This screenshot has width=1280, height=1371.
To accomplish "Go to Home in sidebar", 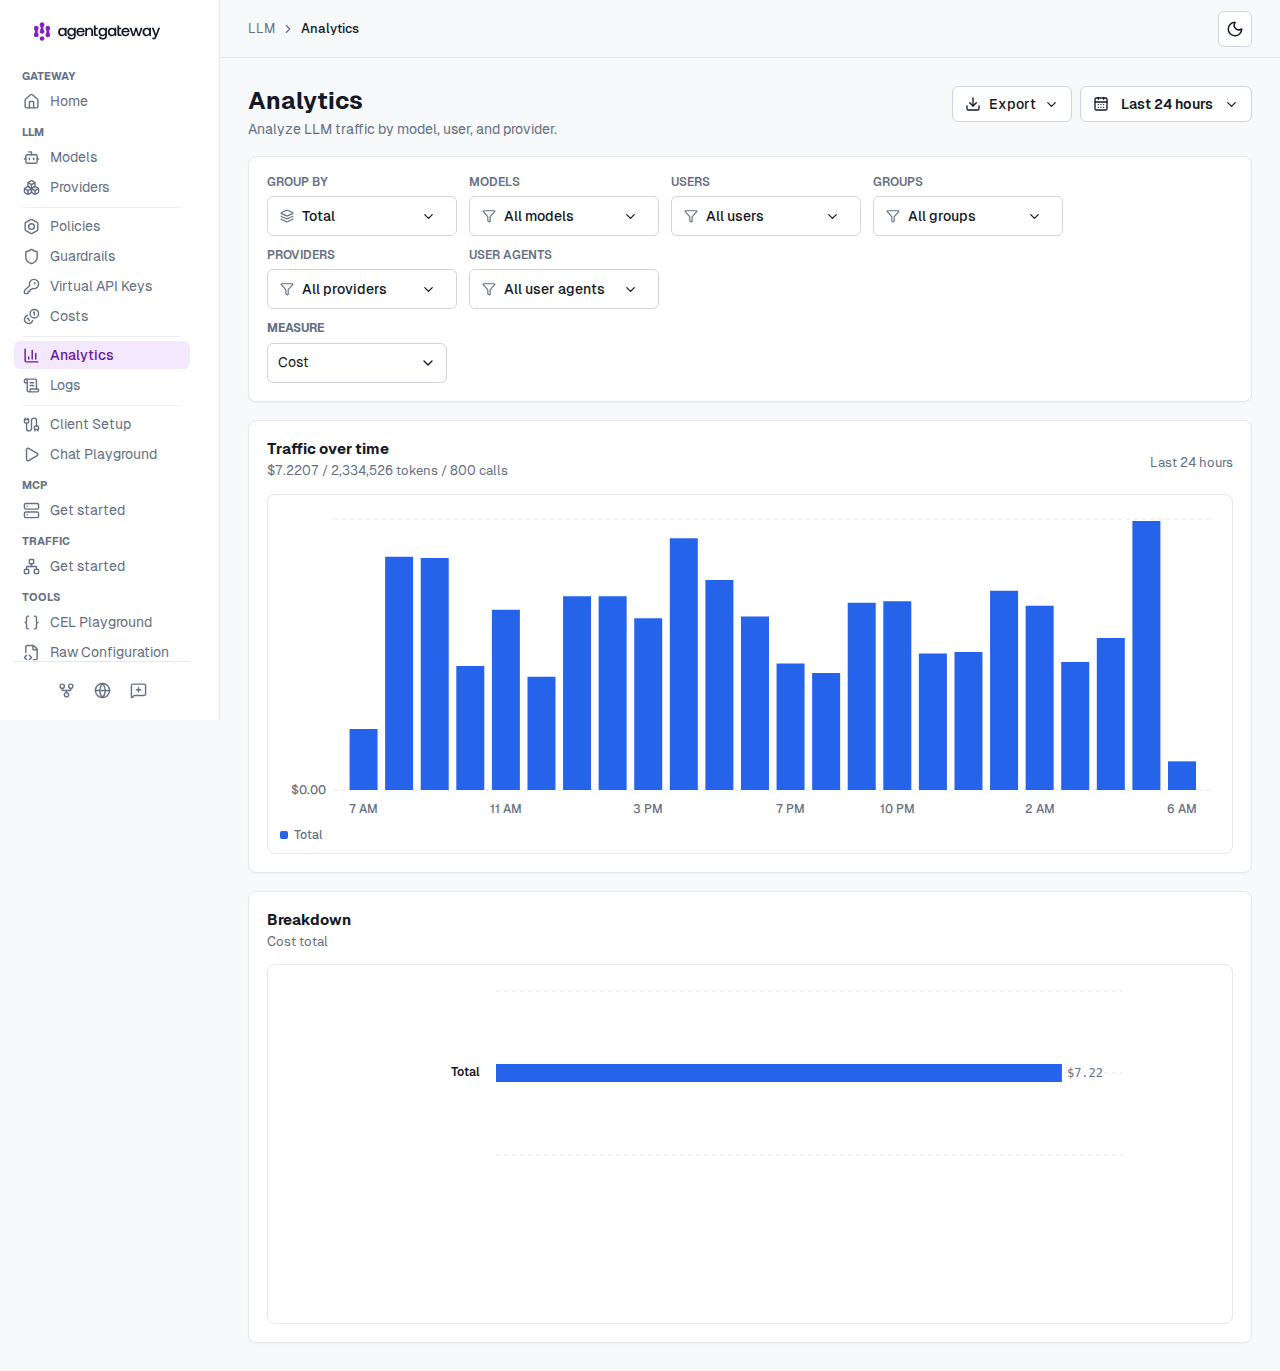I will (102, 101).
